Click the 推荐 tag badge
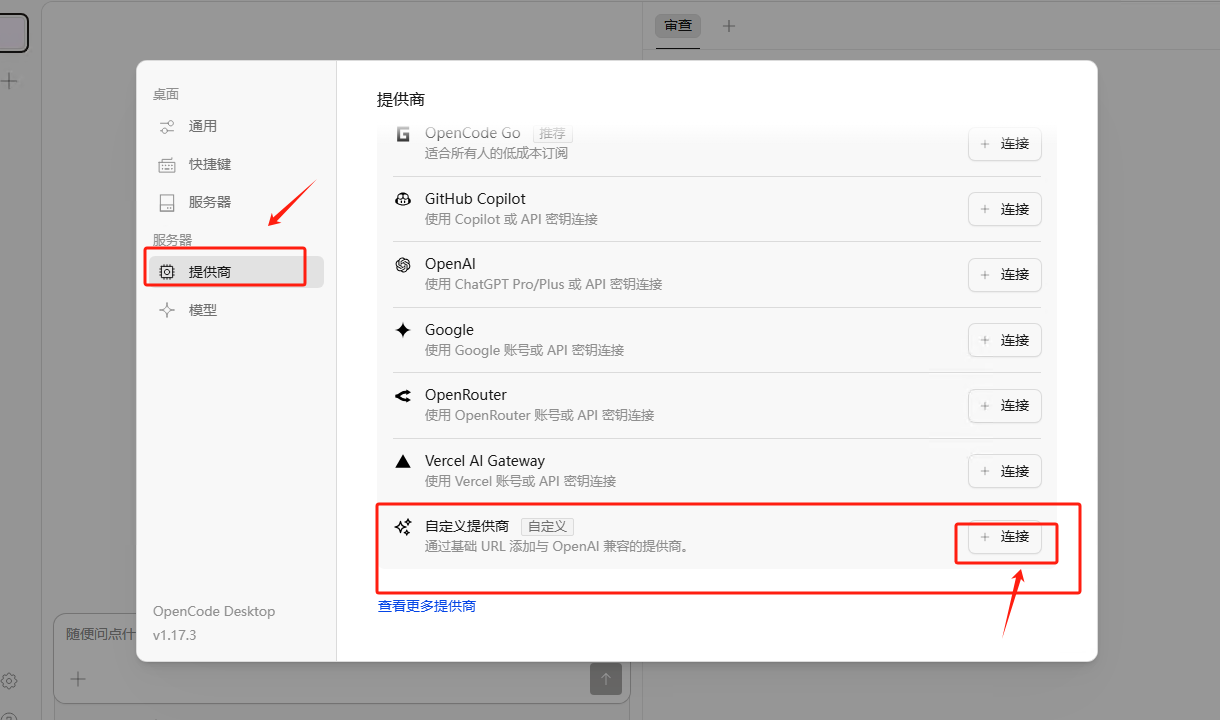Screen dimensions: 1220x720 (x=552, y=133)
